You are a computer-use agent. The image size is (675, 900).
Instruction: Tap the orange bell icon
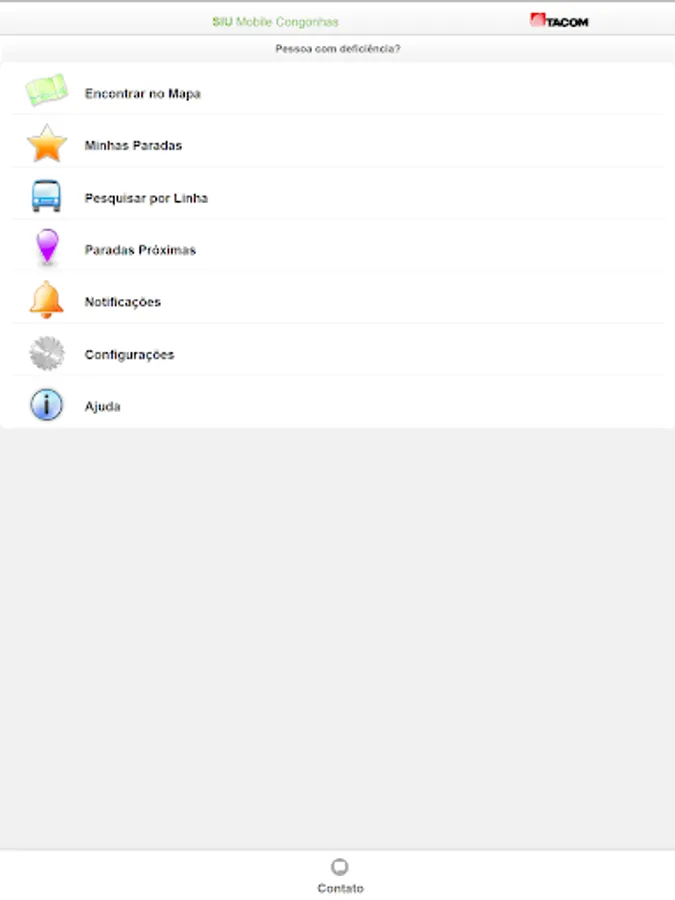(46, 300)
